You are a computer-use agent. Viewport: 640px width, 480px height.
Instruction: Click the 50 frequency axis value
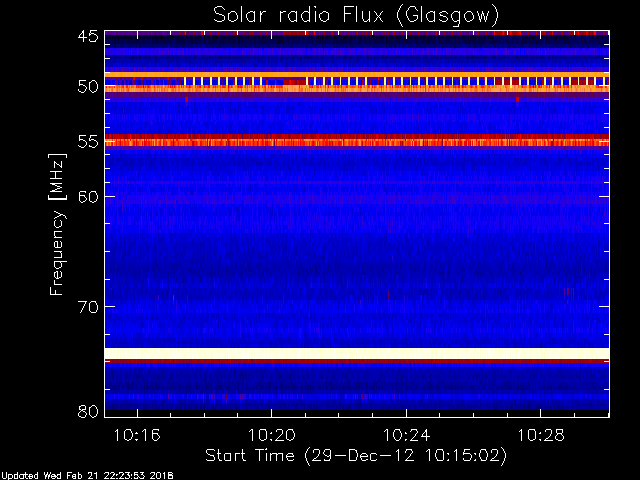pos(88,87)
